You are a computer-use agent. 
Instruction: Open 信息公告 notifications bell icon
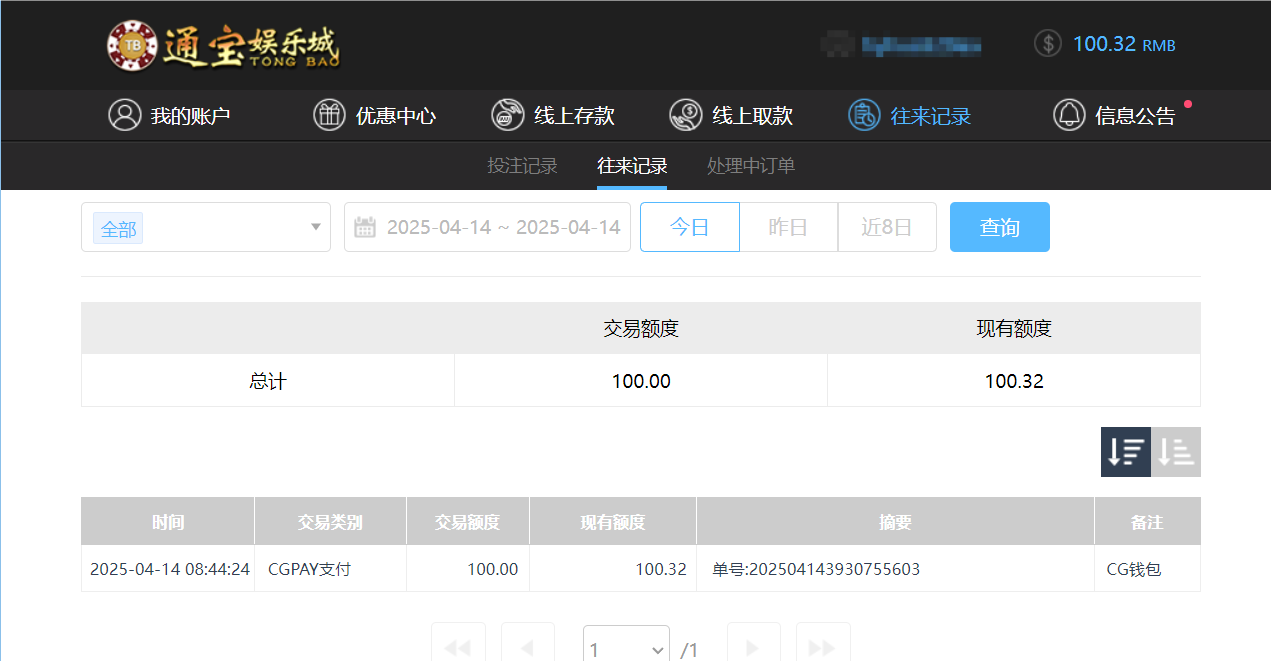tap(1068, 115)
